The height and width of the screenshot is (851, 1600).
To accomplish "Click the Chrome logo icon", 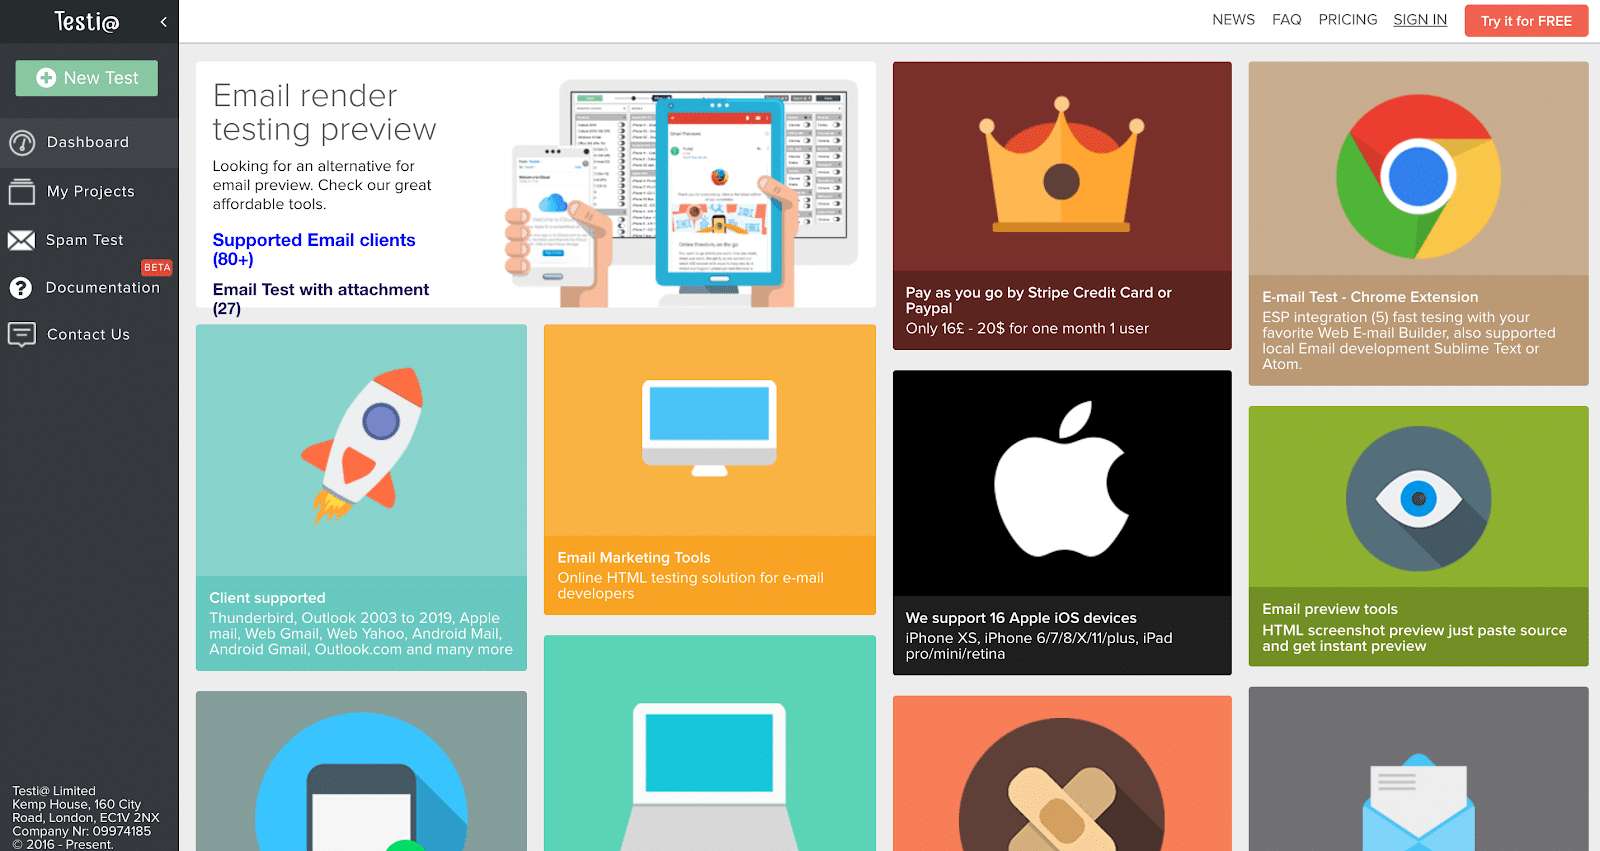I will (x=1418, y=177).
